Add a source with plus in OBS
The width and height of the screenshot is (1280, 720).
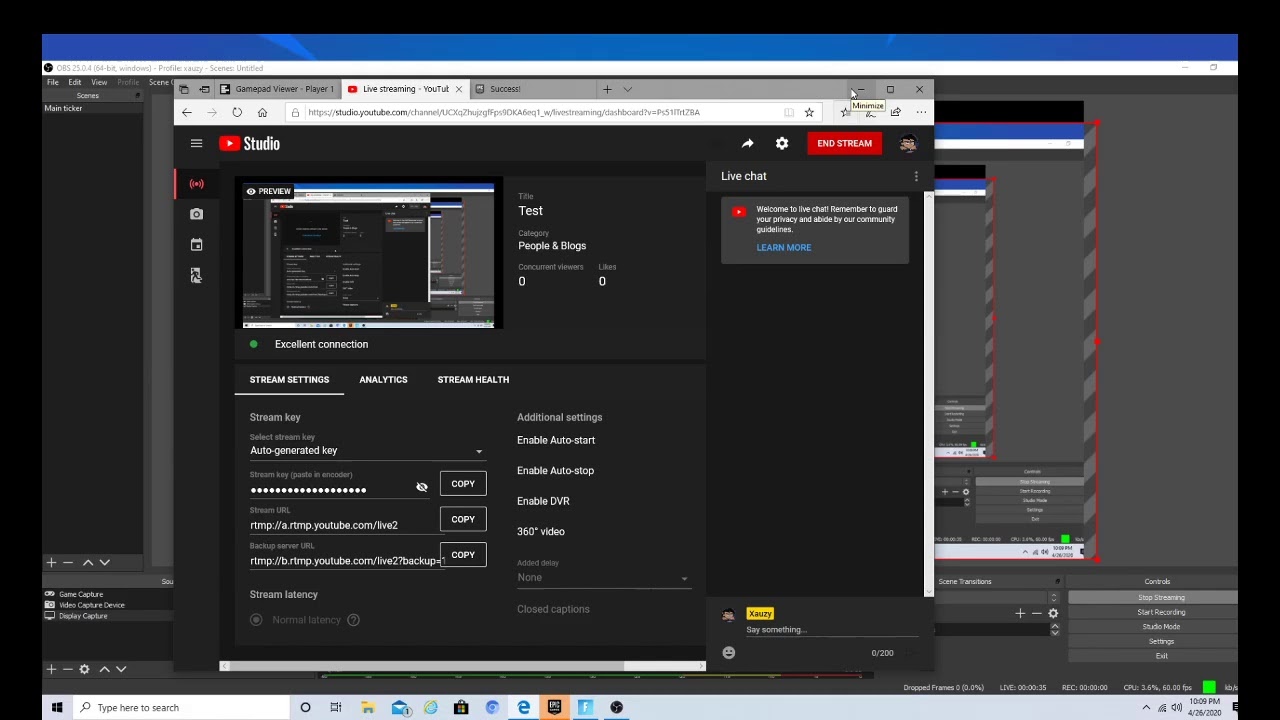(51, 669)
